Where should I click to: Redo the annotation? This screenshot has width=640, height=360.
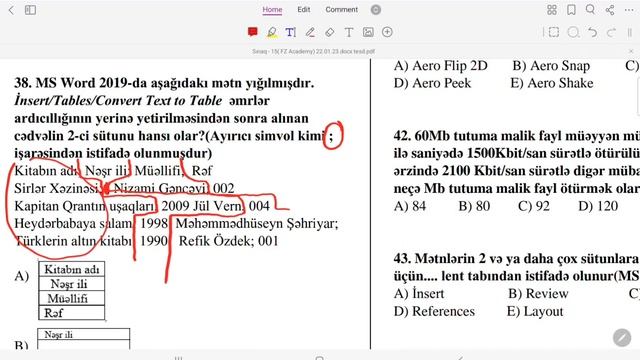[x=611, y=32]
